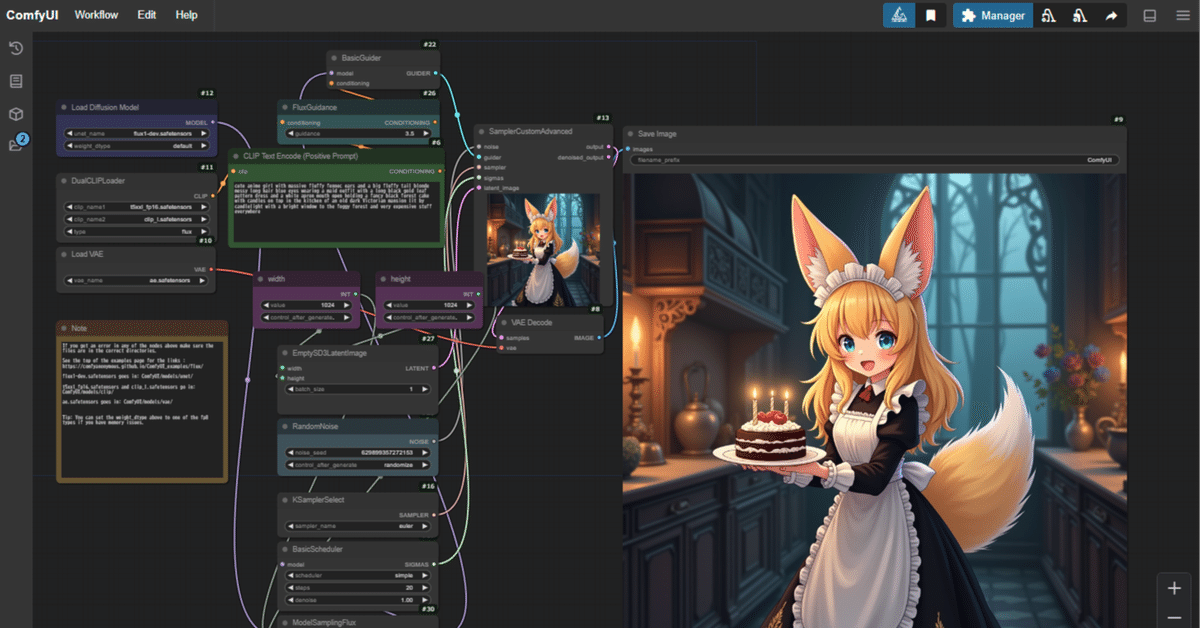Open the hamburger menu icon at top right
Viewport: 1200px width, 628px height.
point(1181,15)
